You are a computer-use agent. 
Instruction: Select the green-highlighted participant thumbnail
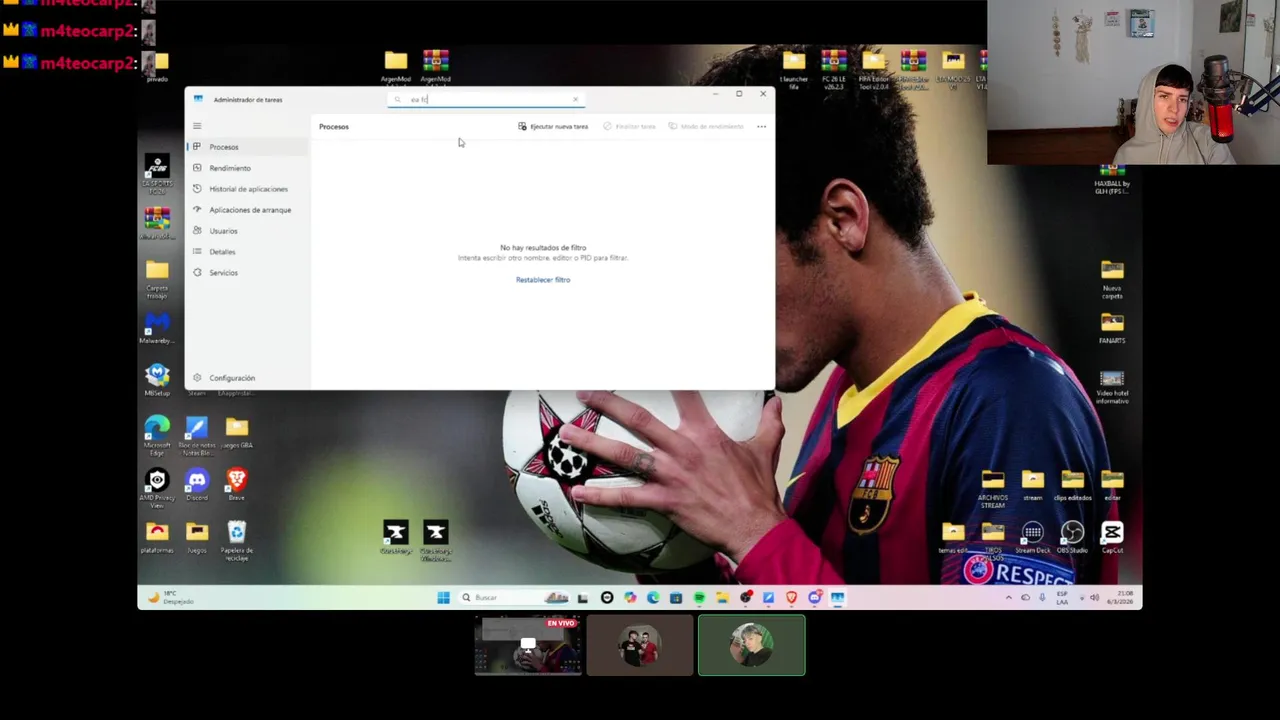click(752, 645)
